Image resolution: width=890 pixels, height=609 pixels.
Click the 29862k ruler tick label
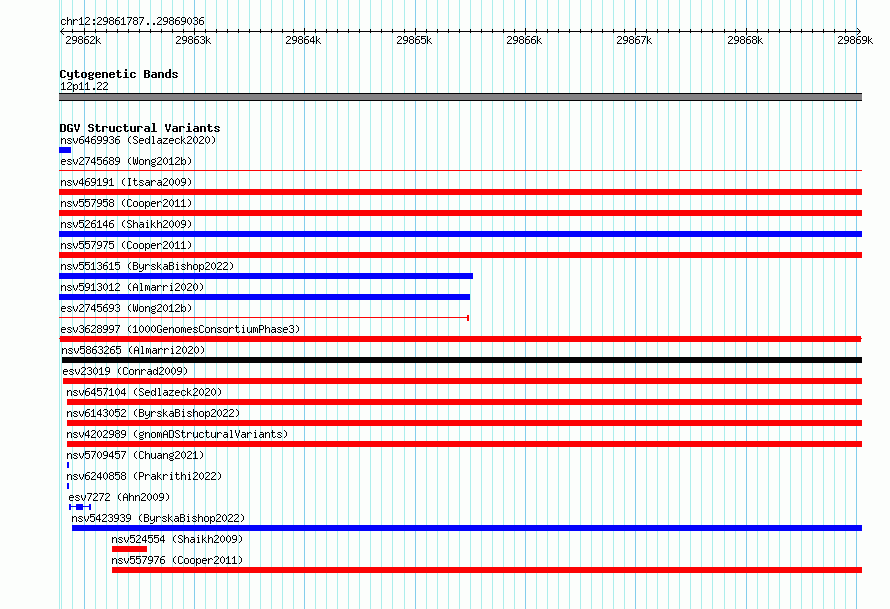tap(83, 40)
